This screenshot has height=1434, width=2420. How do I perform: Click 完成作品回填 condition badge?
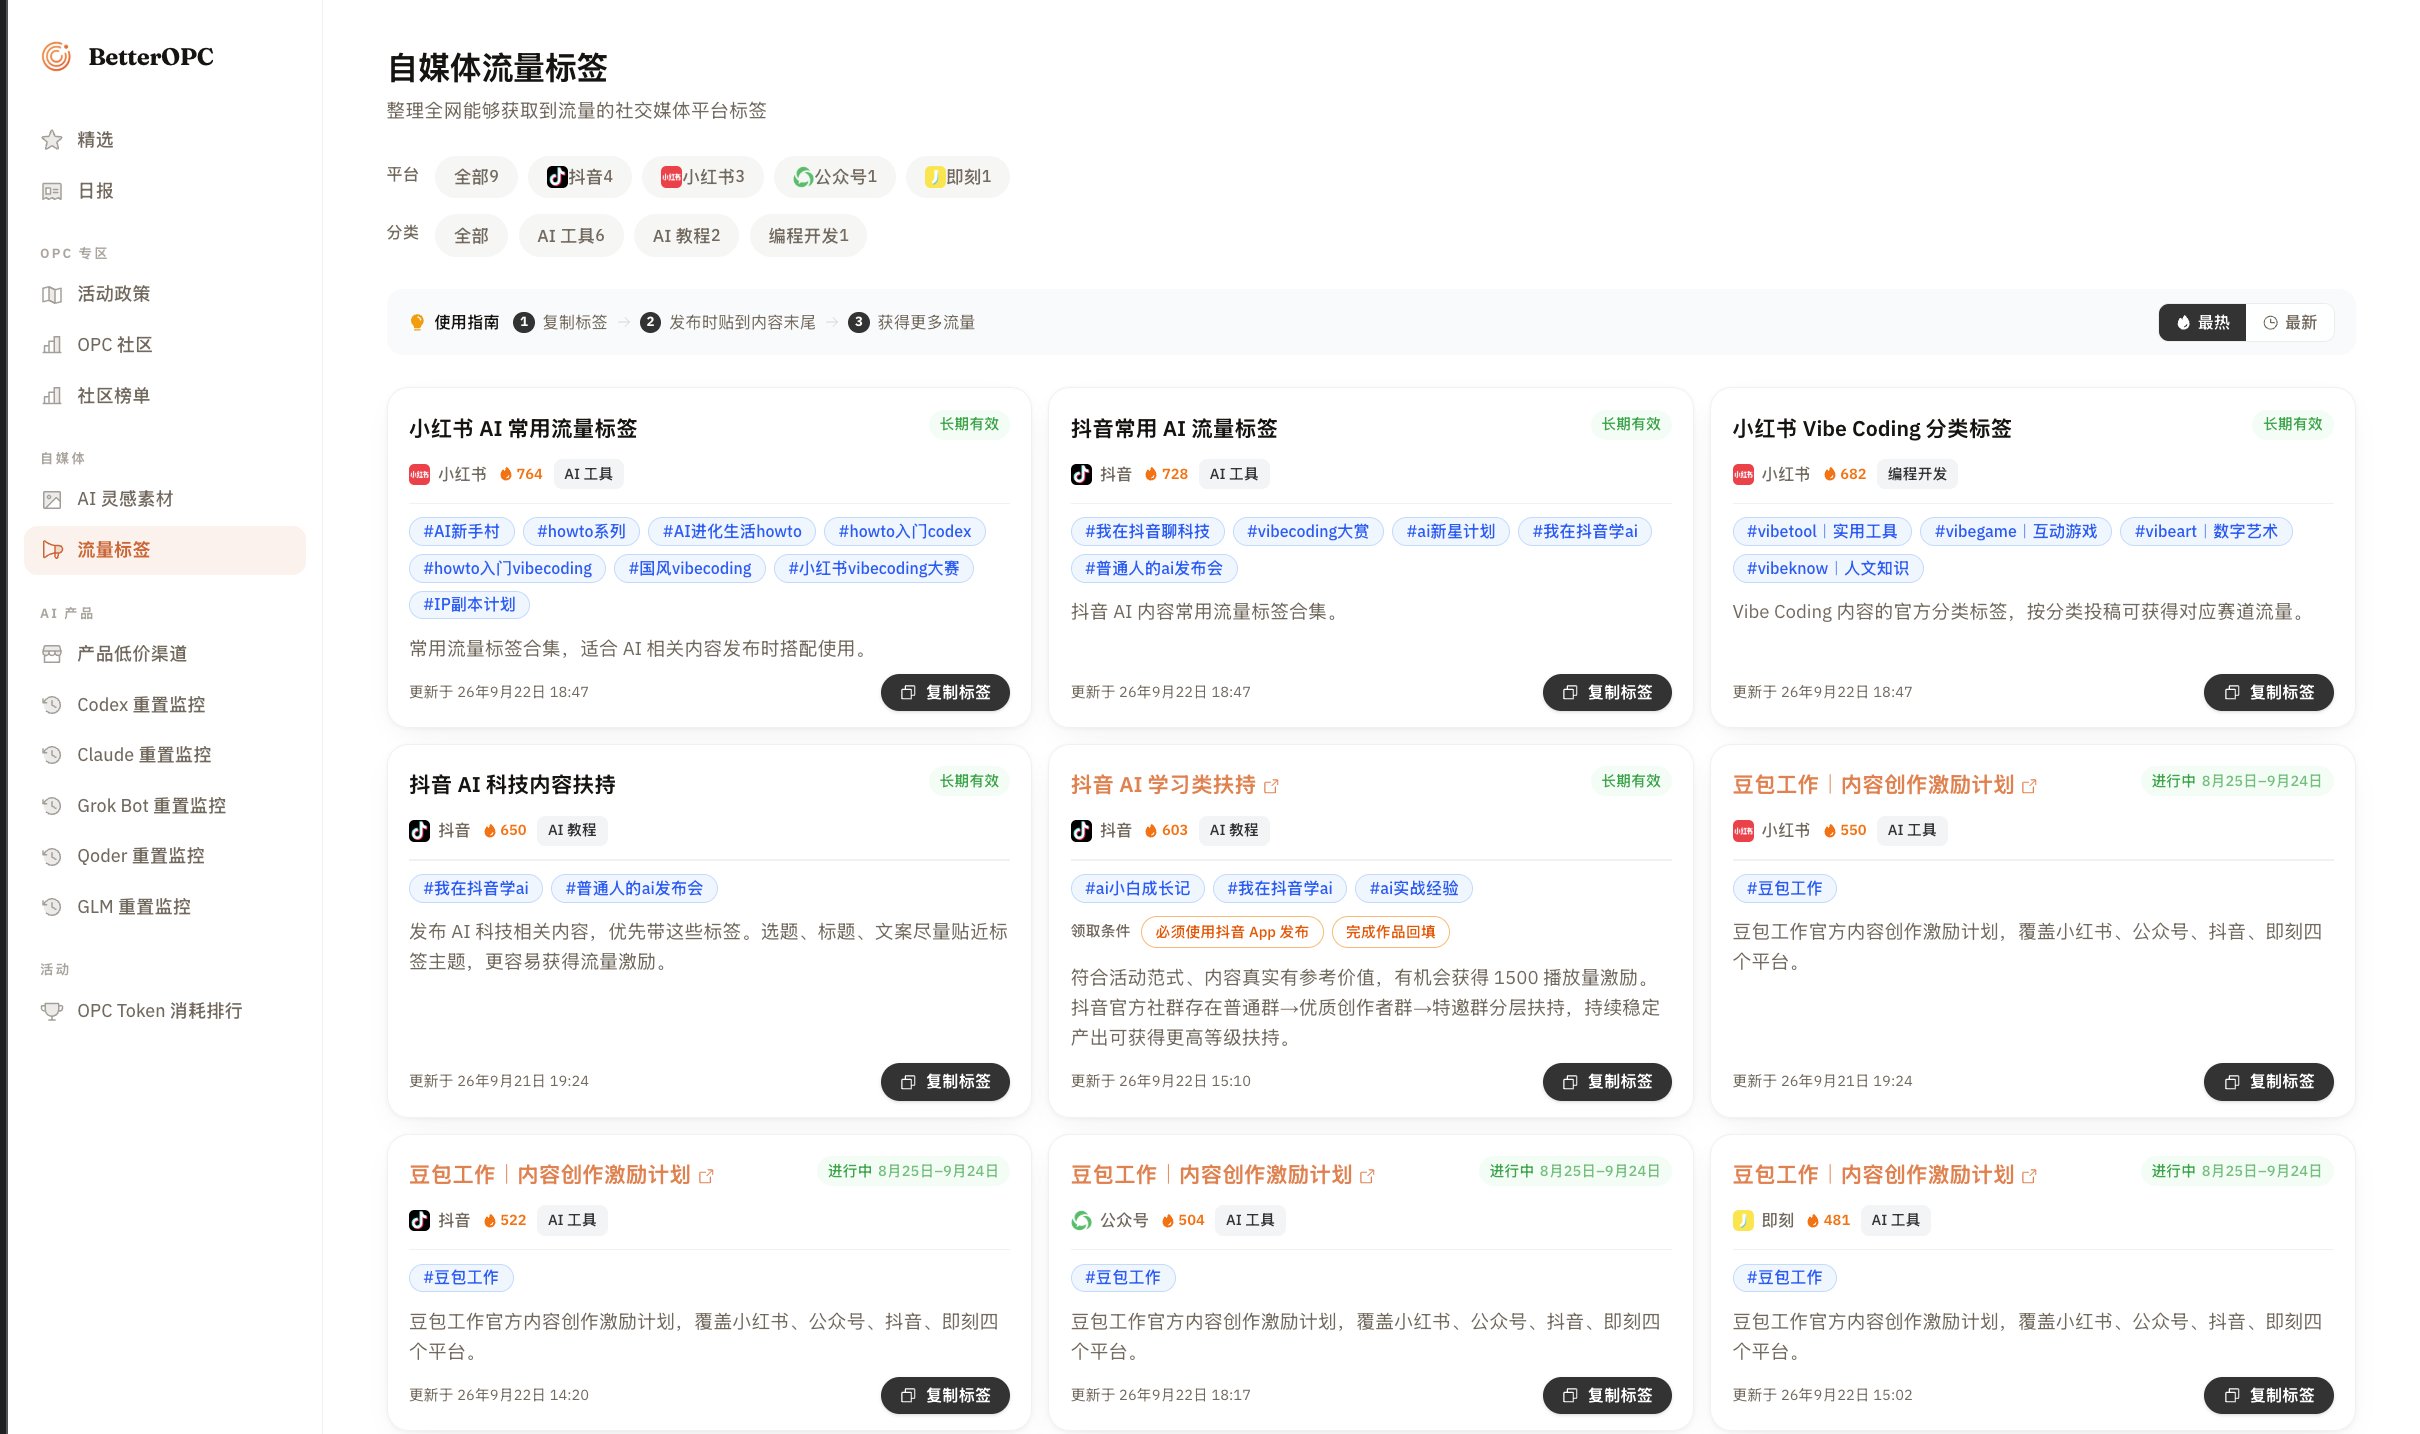coord(1391,931)
